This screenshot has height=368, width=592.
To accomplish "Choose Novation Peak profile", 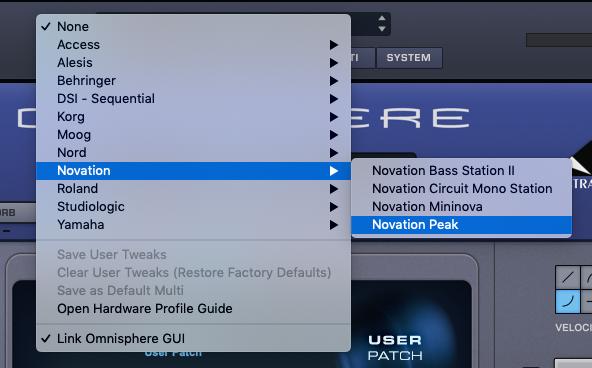I will click(461, 225).
